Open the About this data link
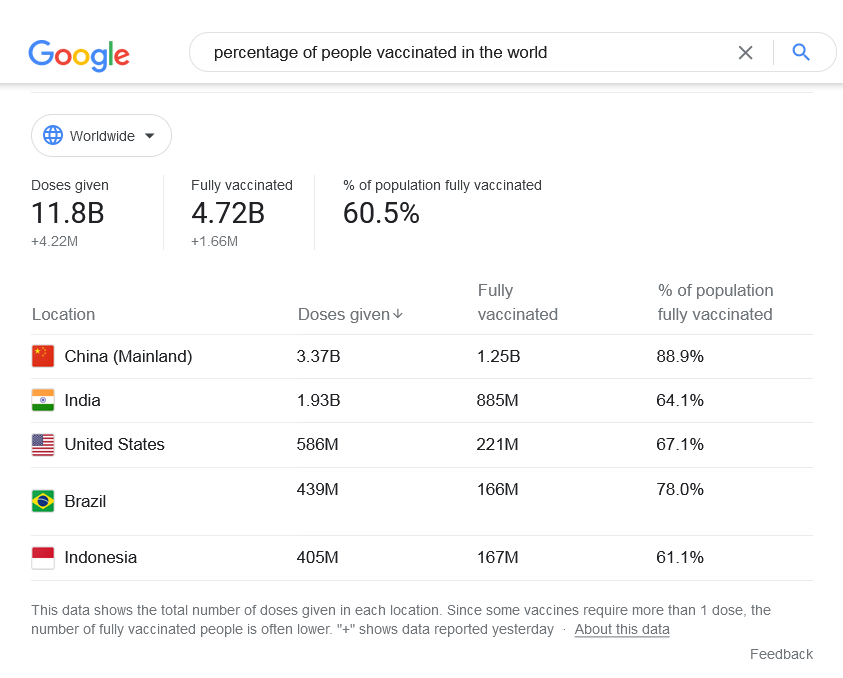The width and height of the screenshot is (843, 678). click(x=622, y=629)
